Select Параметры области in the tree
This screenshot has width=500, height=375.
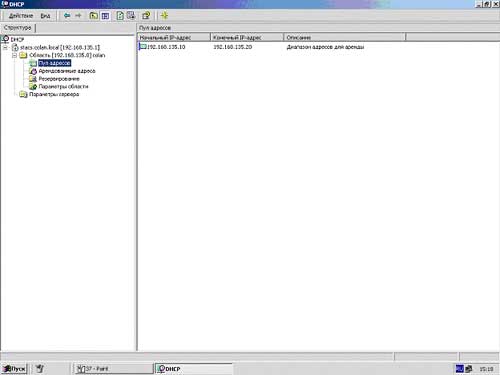(x=63, y=86)
